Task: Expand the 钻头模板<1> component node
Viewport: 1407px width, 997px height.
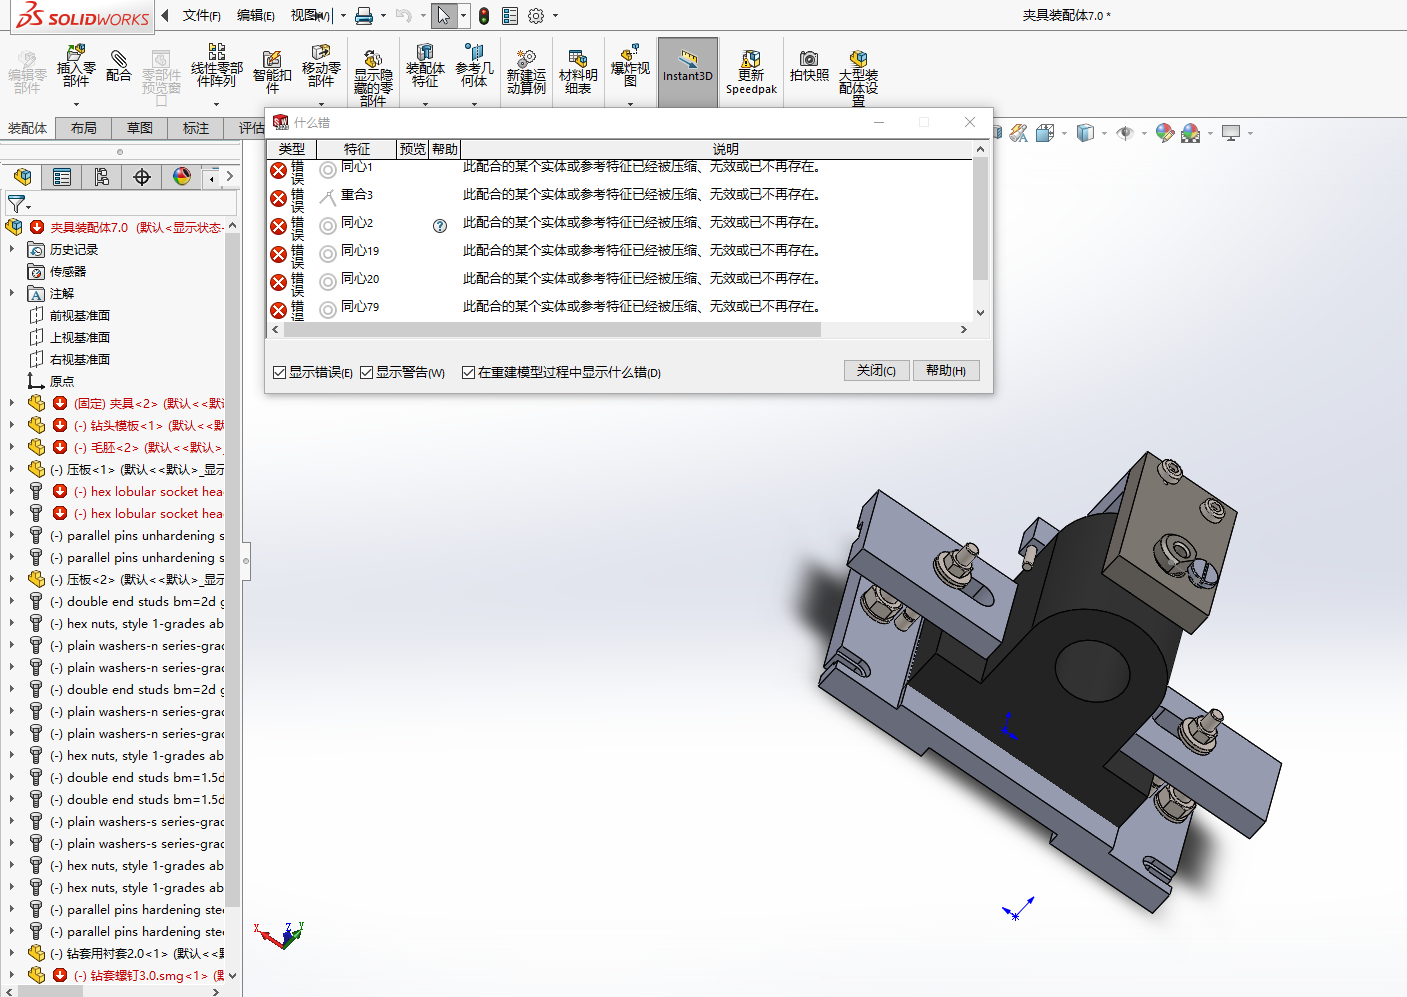Action: pos(12,425)
